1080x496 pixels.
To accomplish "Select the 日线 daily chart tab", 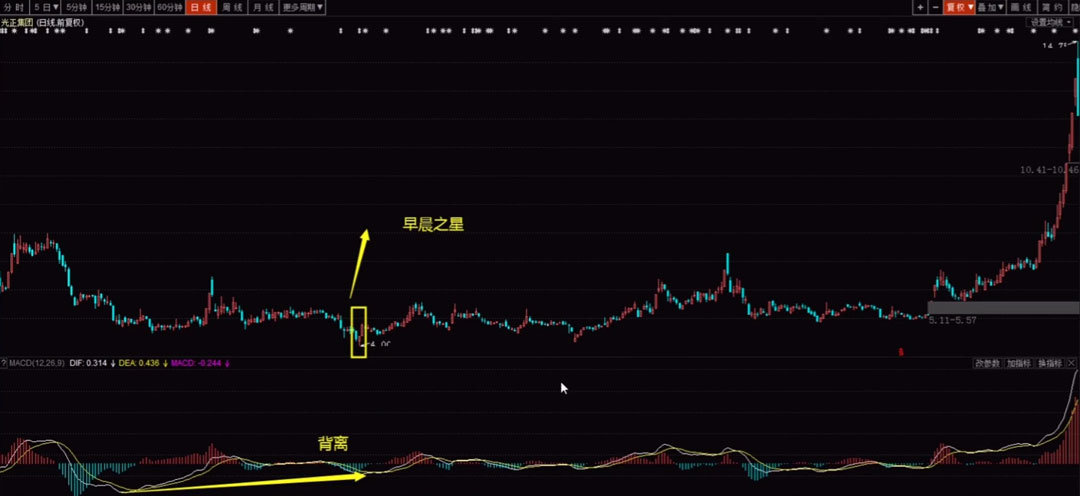I will (x=200, y=8).
